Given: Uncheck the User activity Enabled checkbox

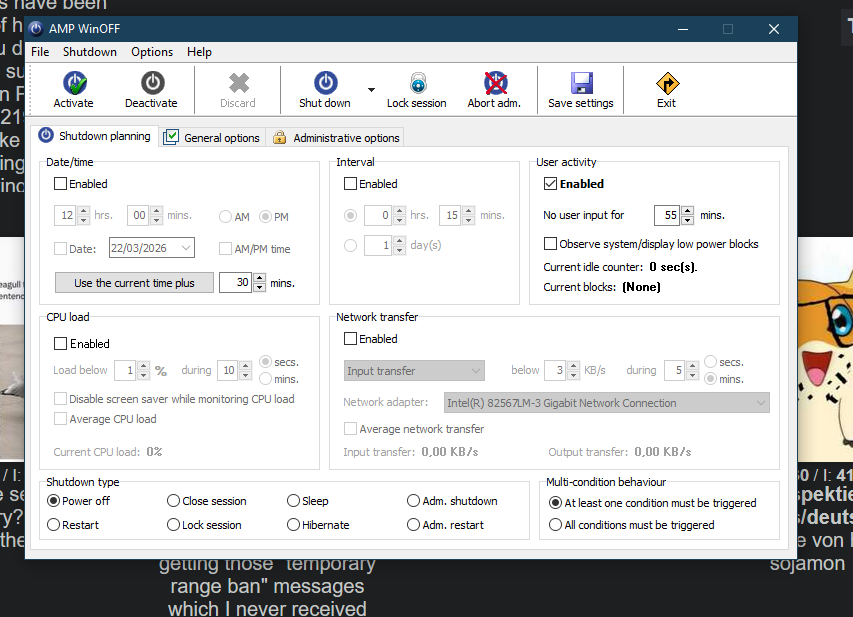Looking at the screenshot, I should point(550,184).
